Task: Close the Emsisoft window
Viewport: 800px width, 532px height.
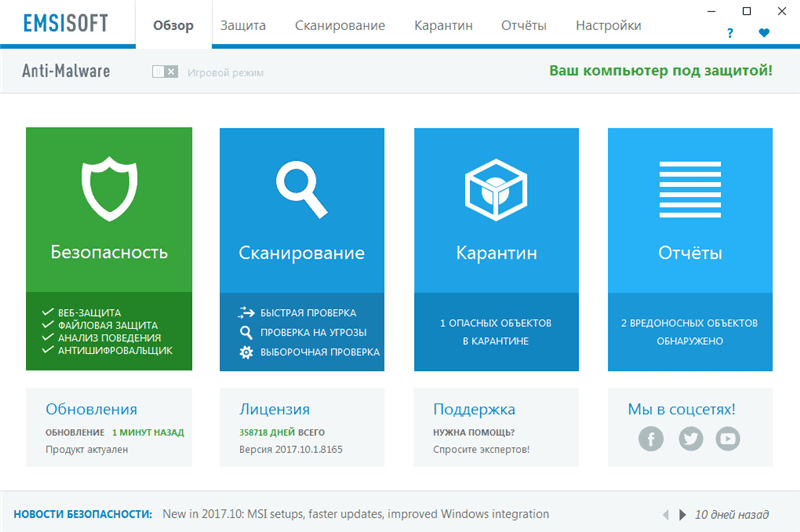Action: click(x=782, y=11)
